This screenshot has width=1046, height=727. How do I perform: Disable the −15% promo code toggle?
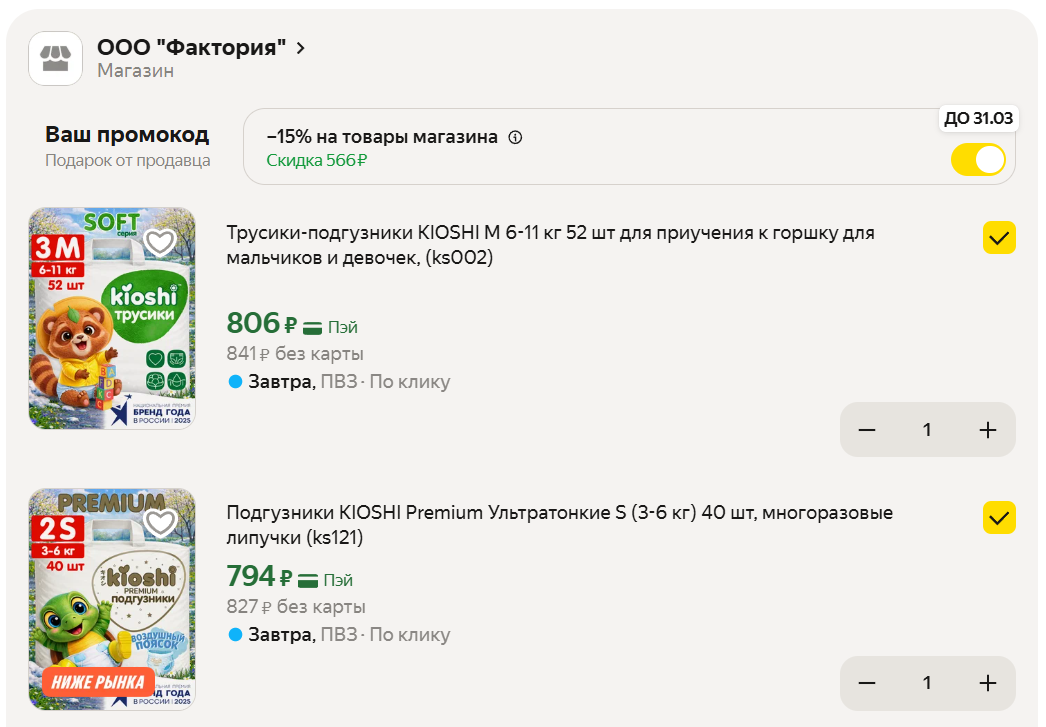point(978,160)
